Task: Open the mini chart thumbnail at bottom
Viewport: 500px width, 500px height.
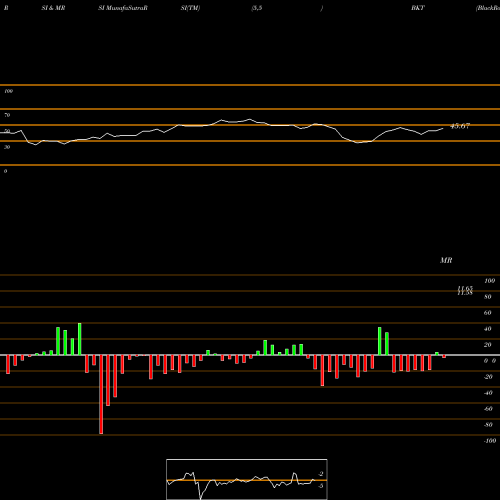Action: [x=247, y=479]
